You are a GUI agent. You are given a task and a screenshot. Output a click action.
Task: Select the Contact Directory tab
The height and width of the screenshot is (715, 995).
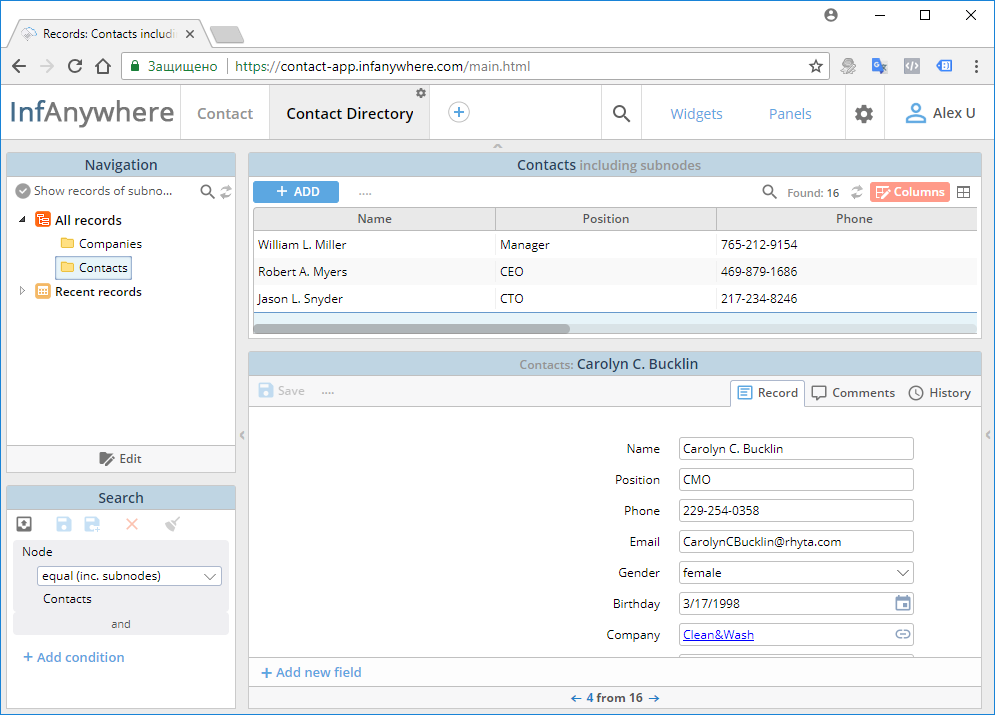350,114
